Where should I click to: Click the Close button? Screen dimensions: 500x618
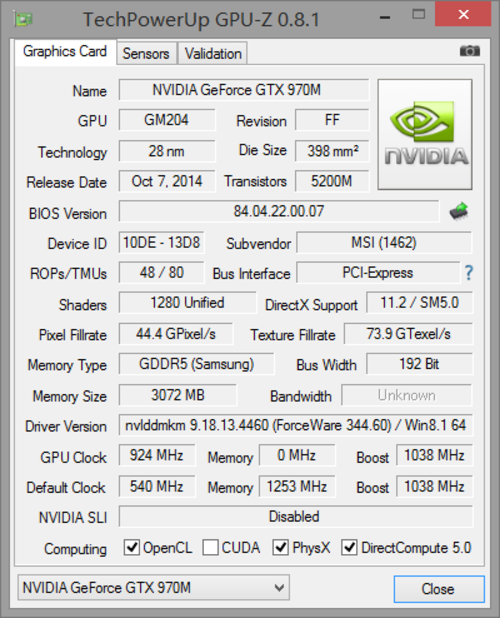(439, 589)
